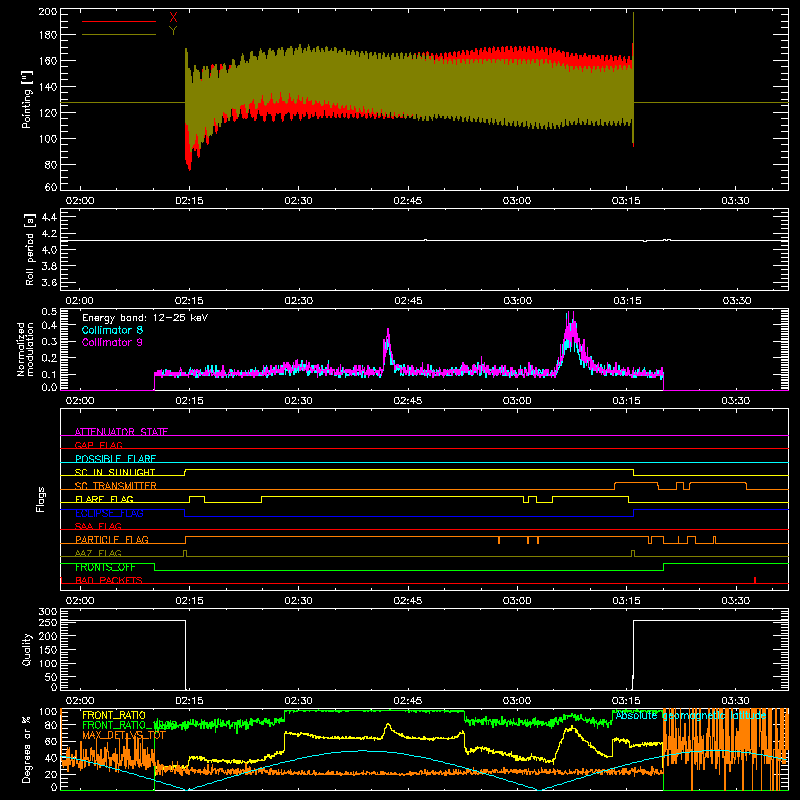Click the red BAD_PACKETS spike near 03:32
The height and width of the screenshot is (800, 800).
(755, 580)
